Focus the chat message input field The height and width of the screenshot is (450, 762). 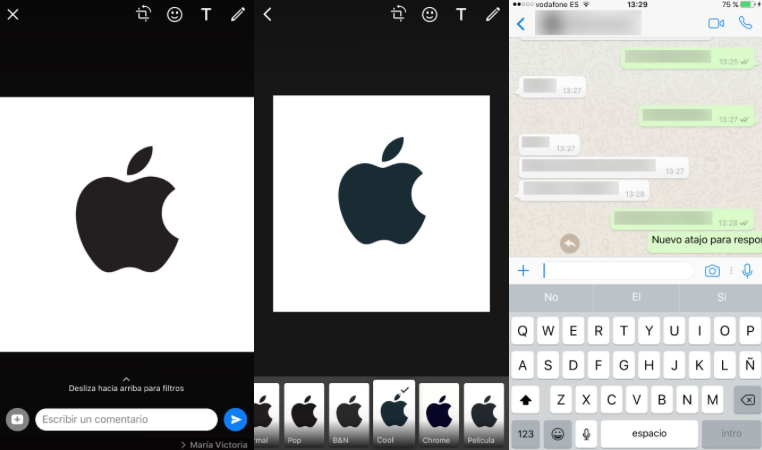coord(616,271)
